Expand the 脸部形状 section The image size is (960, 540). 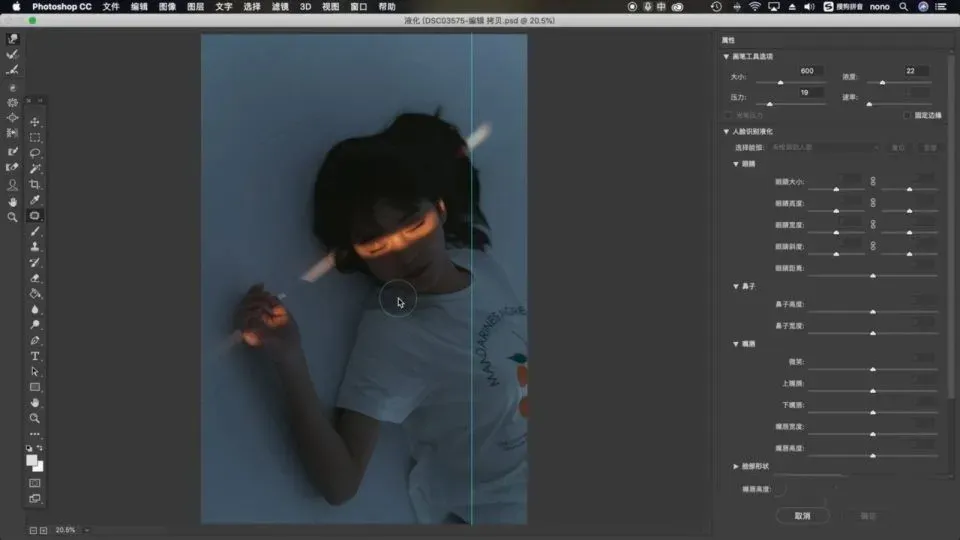click(736, 466)
